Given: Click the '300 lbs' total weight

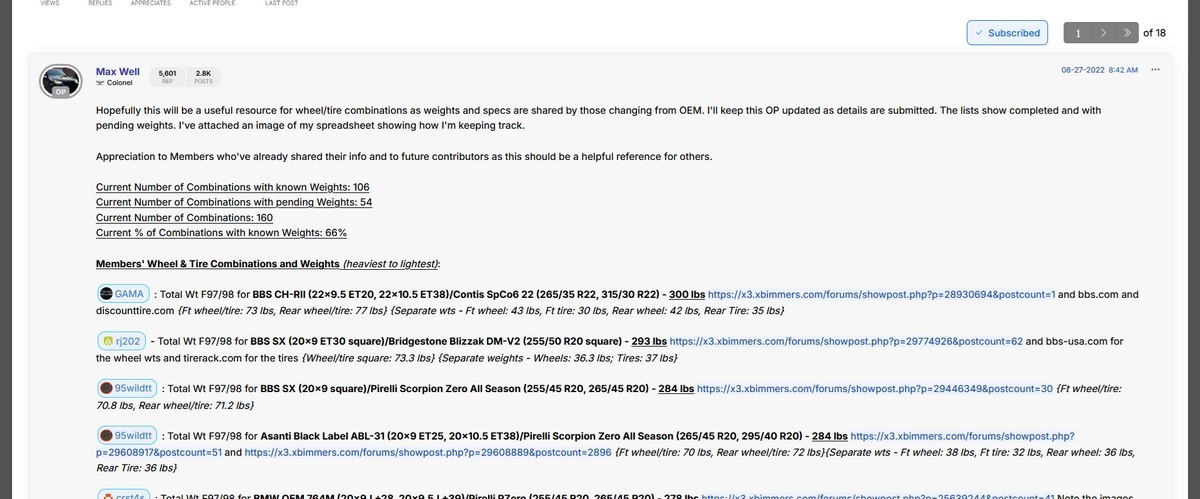Looking at the screenshot, I should click(687, 295).
